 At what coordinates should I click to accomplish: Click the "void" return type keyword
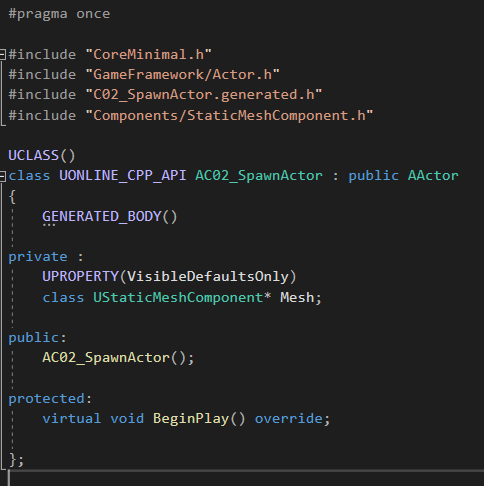(127, 419)
